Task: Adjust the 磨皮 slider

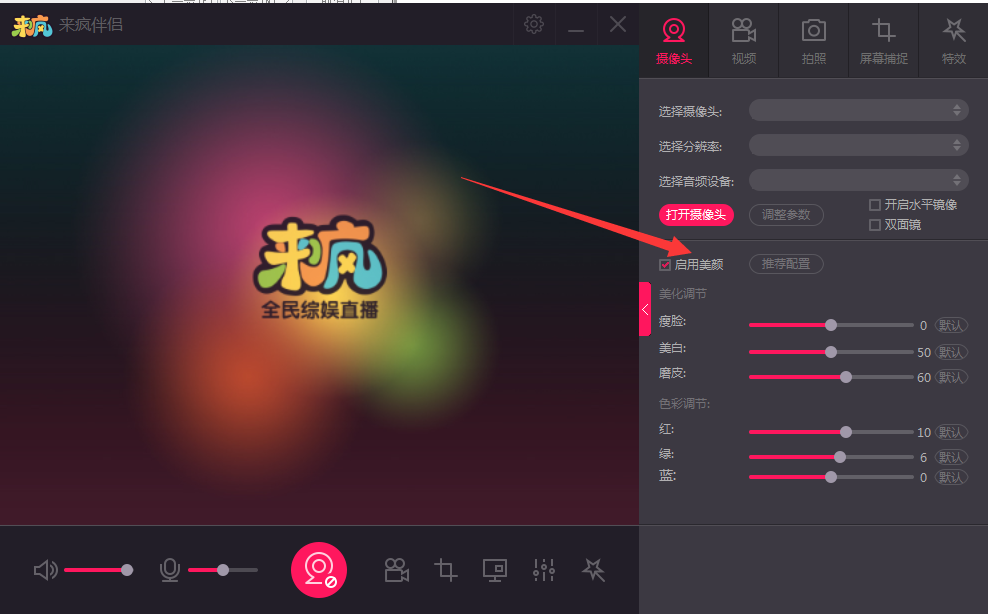Action: (x=831, y=377)
